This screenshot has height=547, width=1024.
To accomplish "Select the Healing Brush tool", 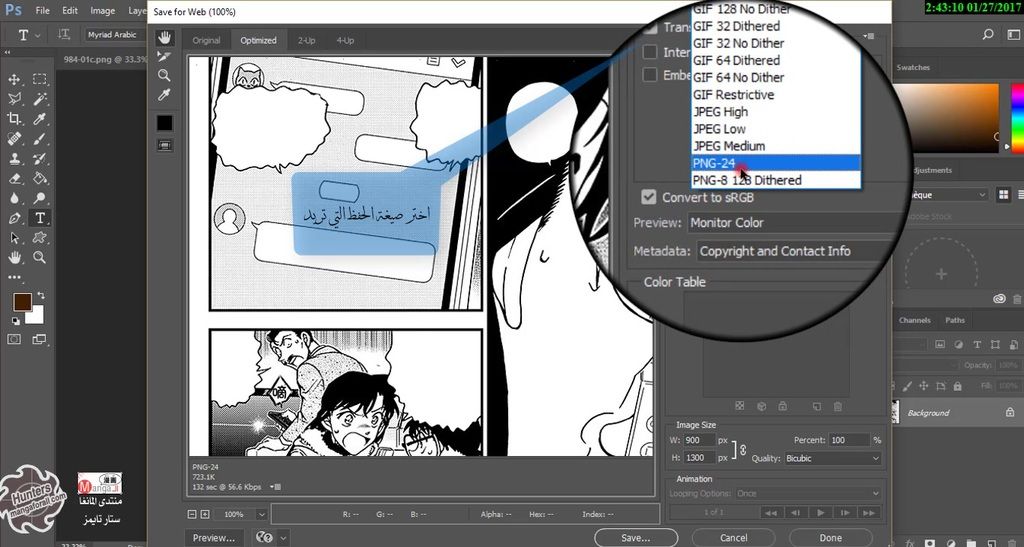I will point(14,139).
